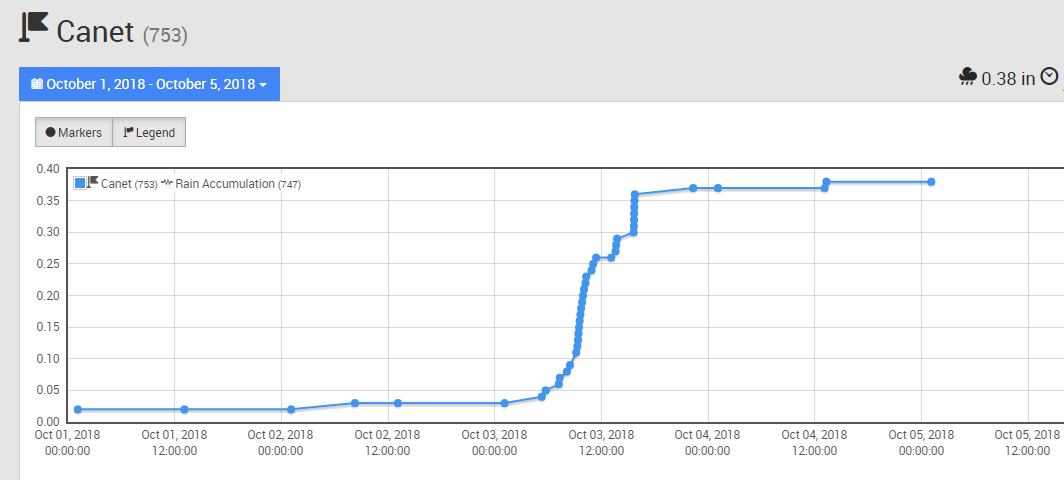Viewport: 1064px width, 480px height.
Task: Click the flag icon in the chart legend entry
Action: (x=93, y=182)
